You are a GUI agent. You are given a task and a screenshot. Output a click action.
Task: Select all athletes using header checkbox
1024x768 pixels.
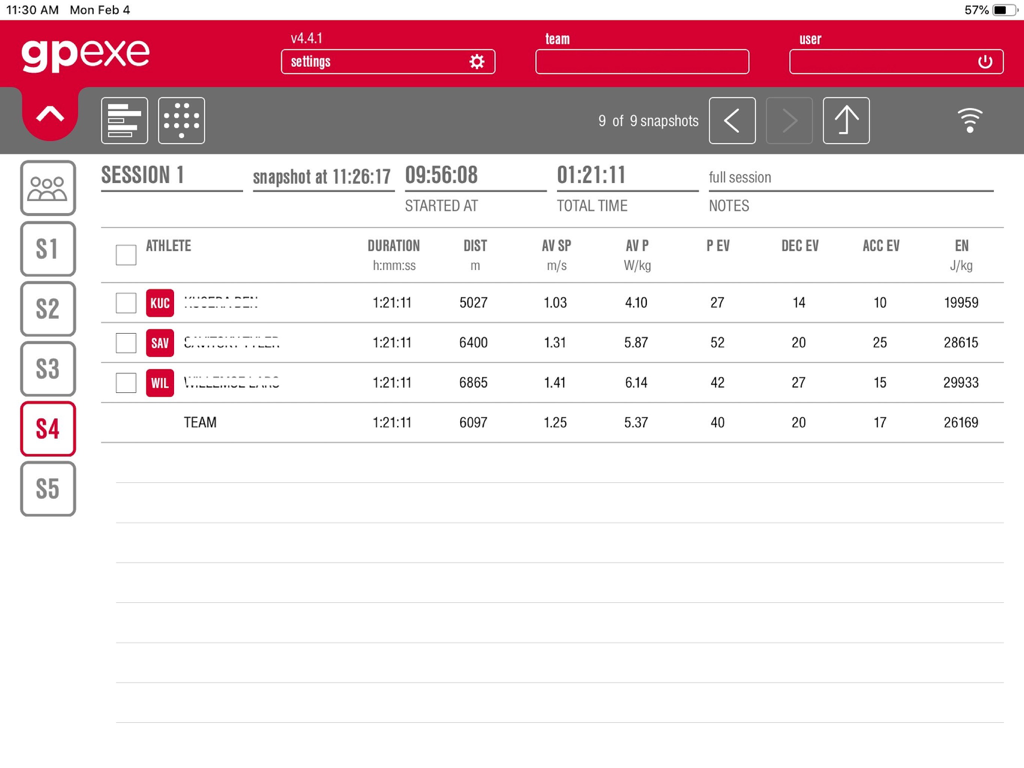125,255
